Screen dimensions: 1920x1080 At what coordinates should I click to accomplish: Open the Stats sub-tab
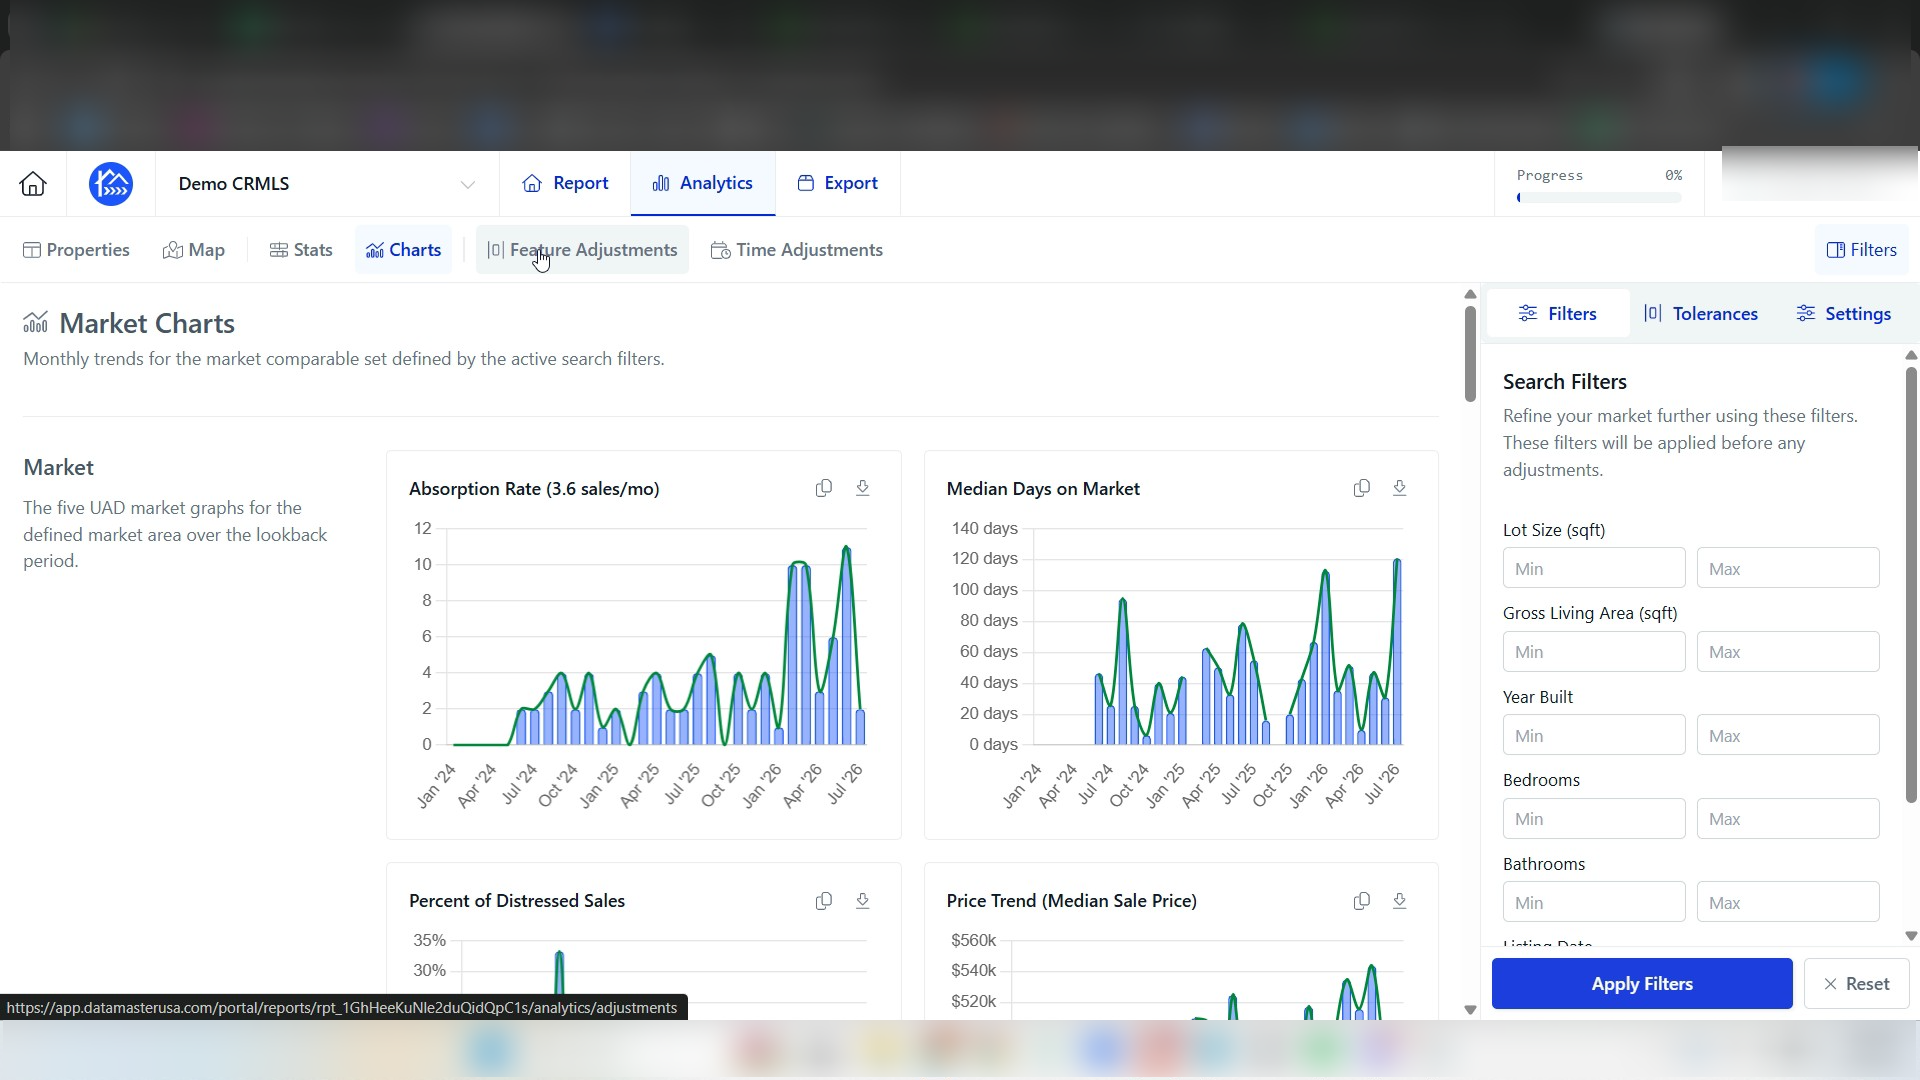click(301, 250)
